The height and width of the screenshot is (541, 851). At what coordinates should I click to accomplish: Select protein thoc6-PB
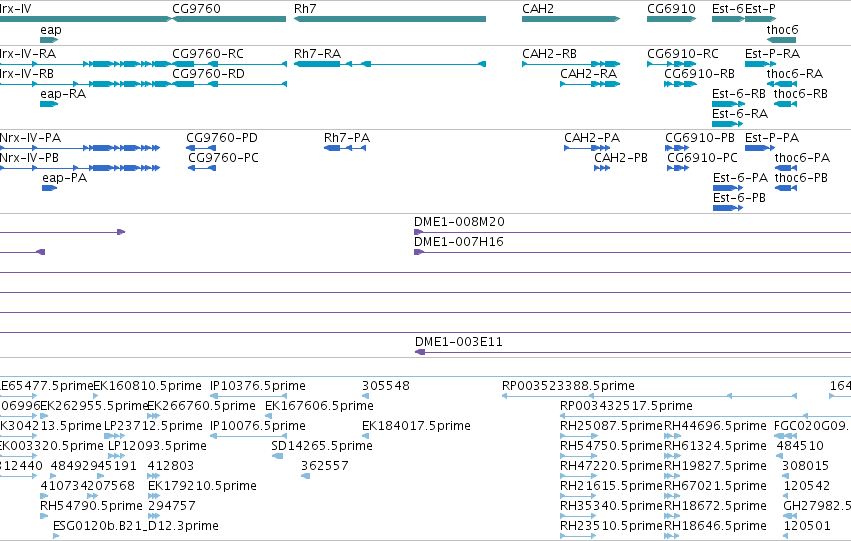point(786,188)
